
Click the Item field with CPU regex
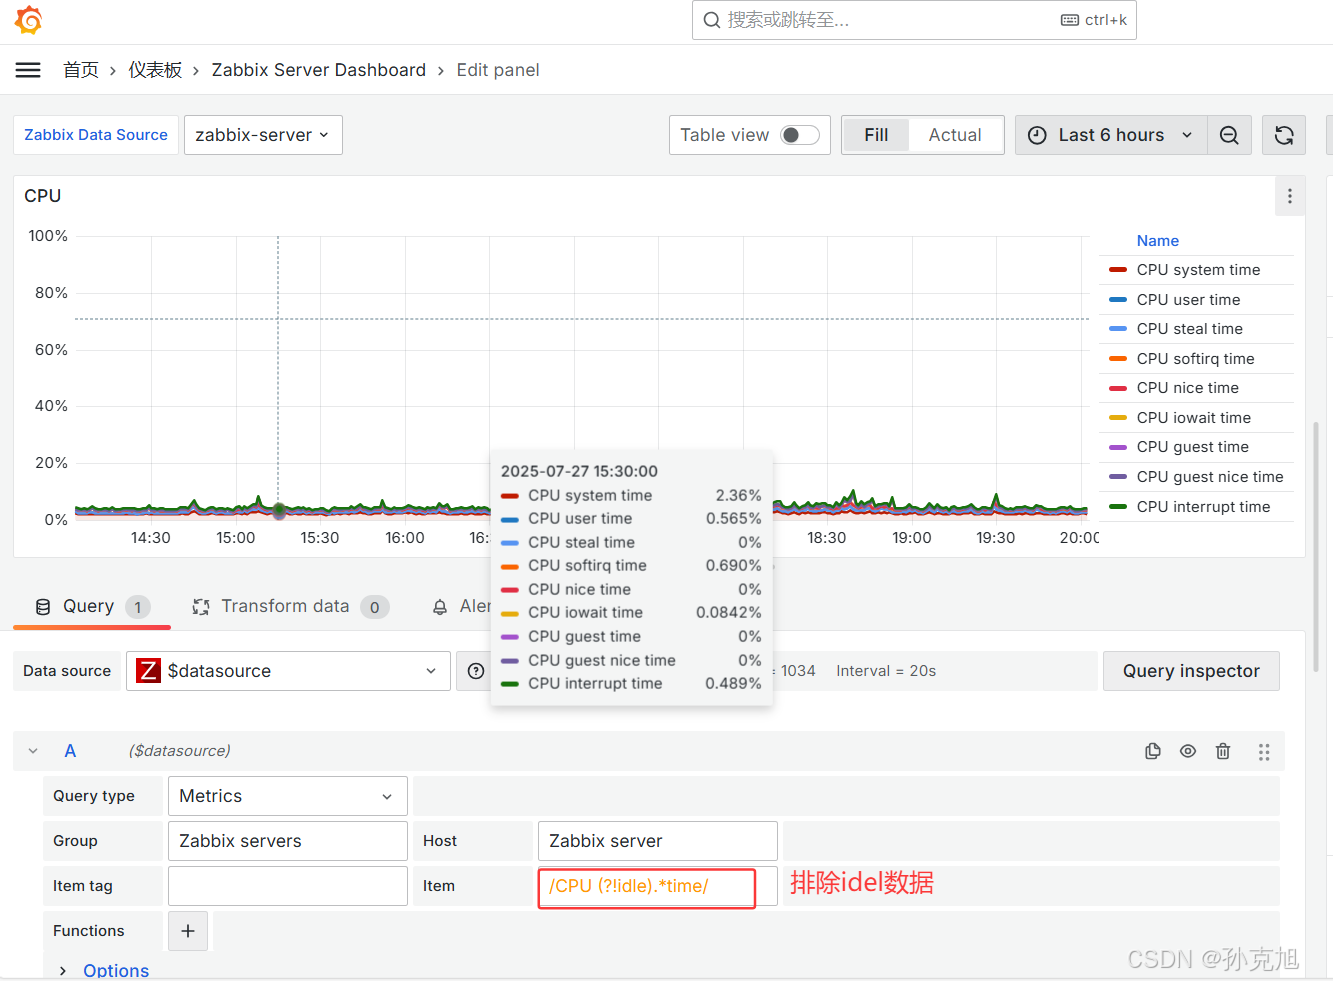point(658,886)
